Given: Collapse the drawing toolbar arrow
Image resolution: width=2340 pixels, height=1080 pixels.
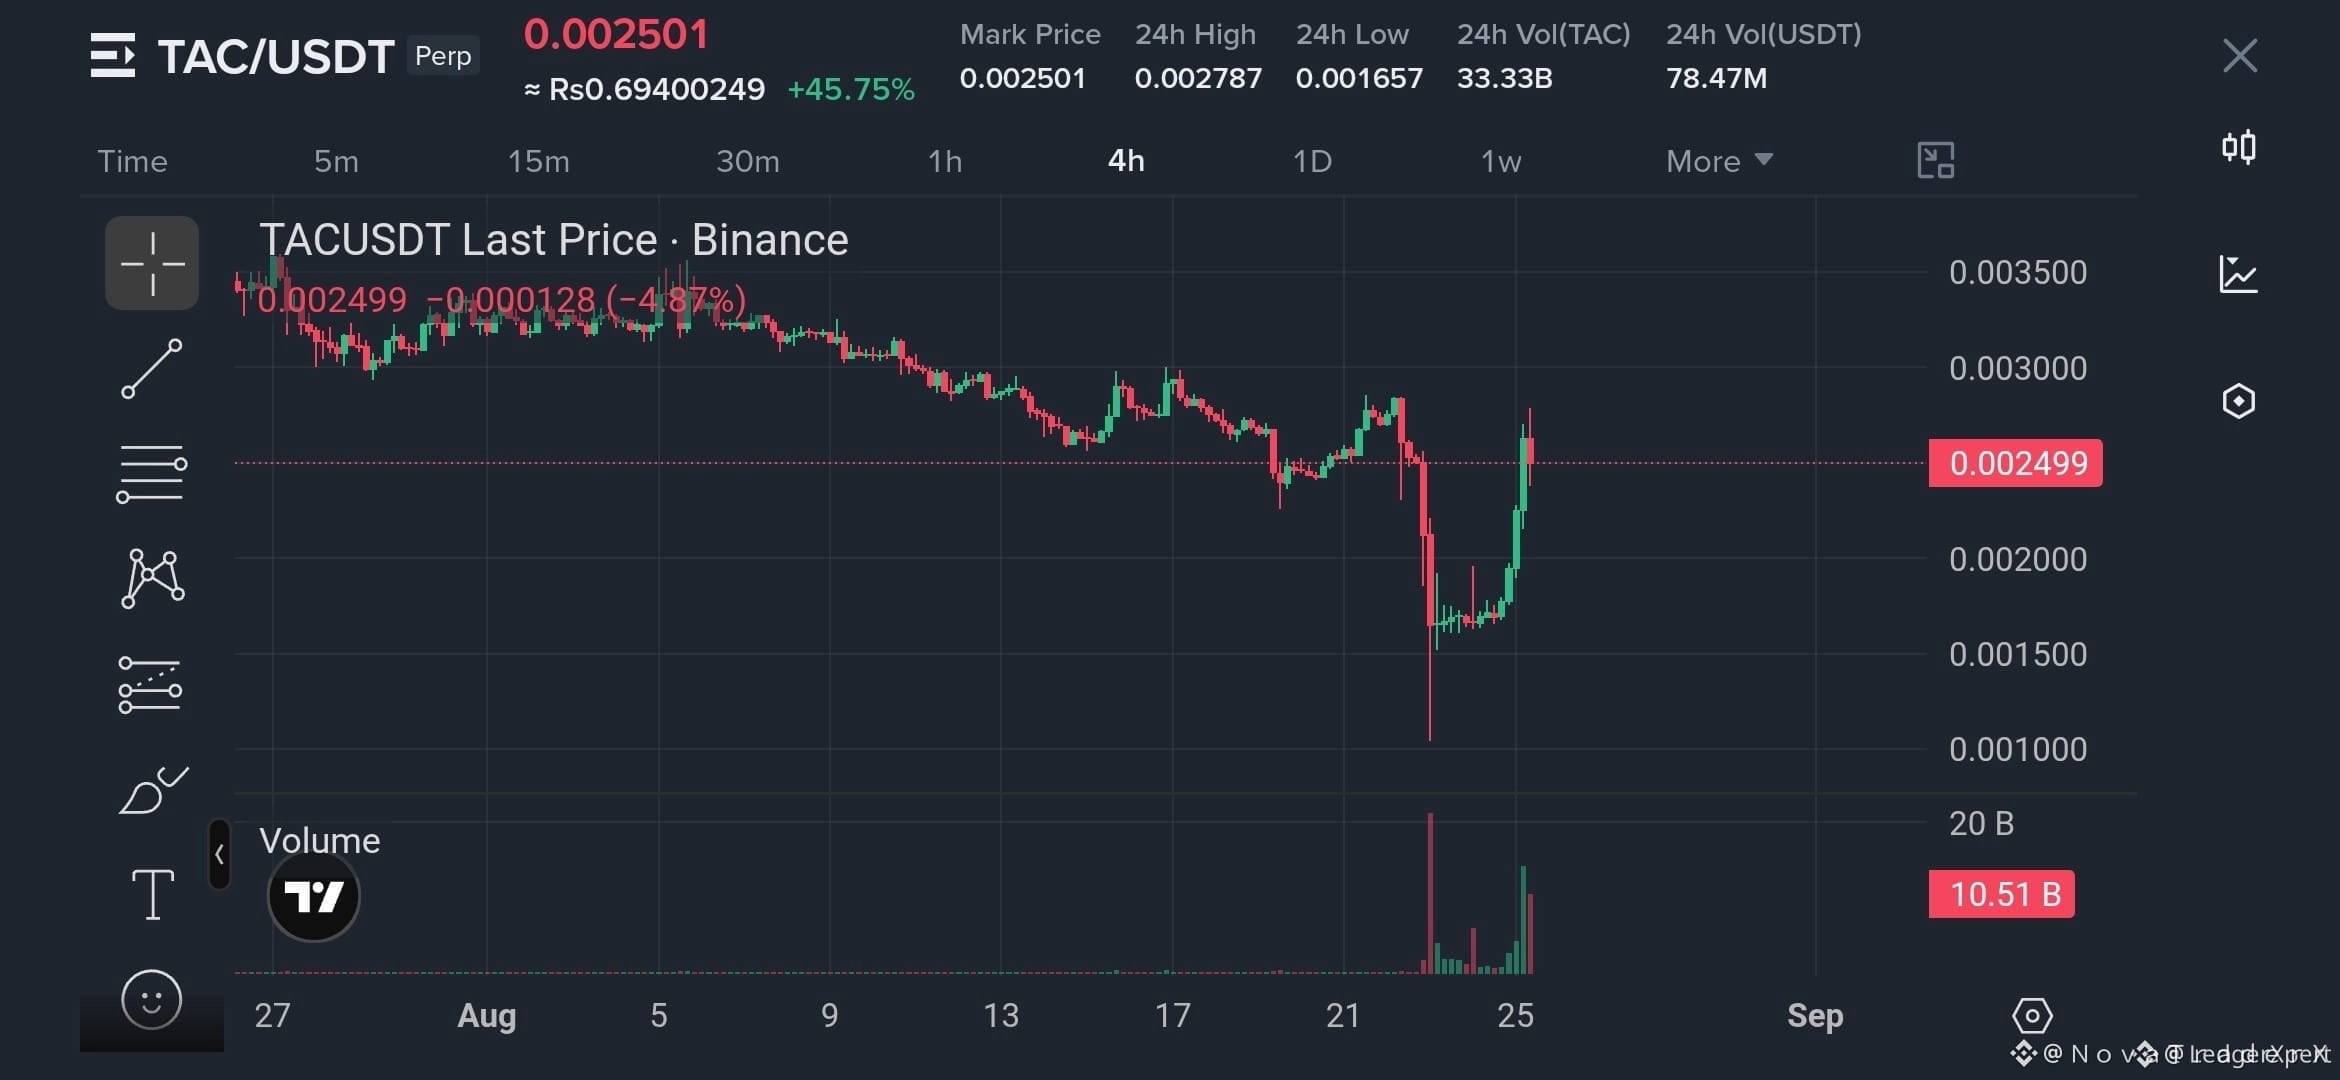Looking at the screenshot, I should pos(219,855).
